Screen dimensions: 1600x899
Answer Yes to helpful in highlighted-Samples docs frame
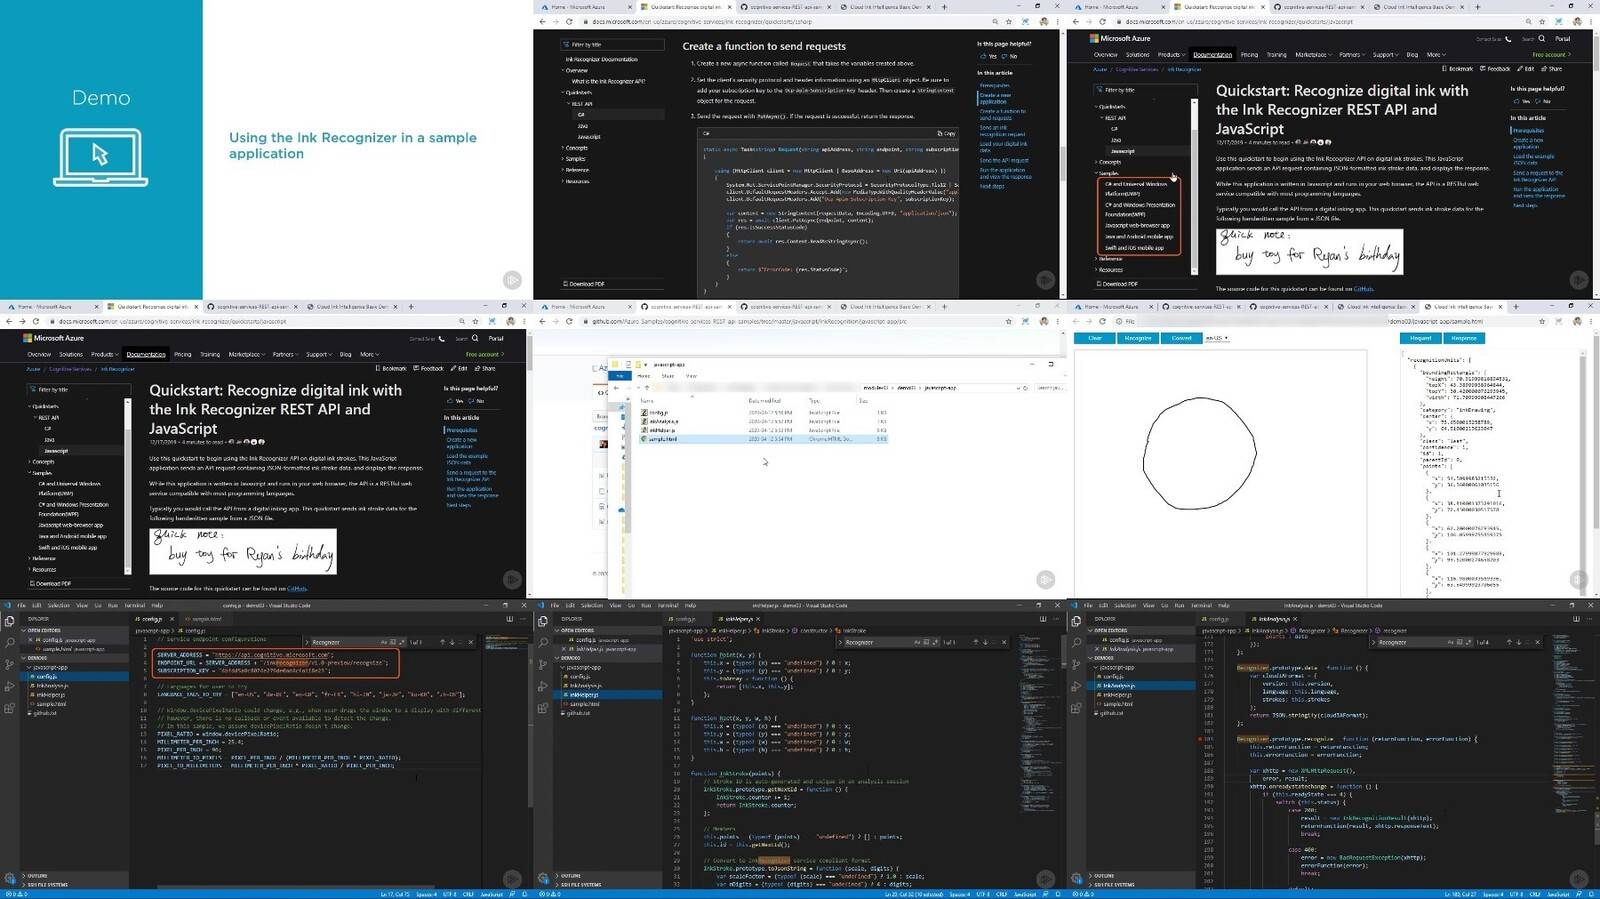[1523, 101]
